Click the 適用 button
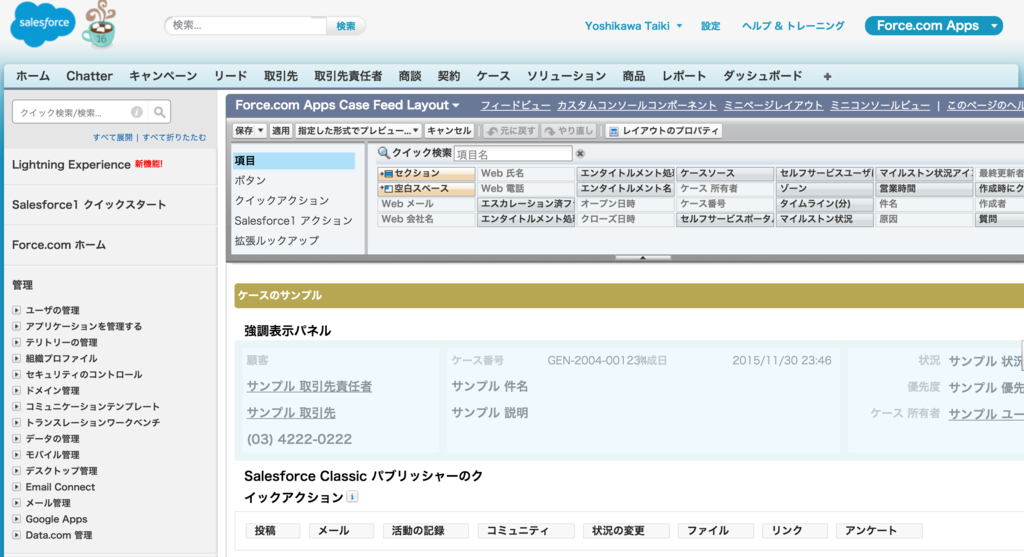 [x=281, y=131]
